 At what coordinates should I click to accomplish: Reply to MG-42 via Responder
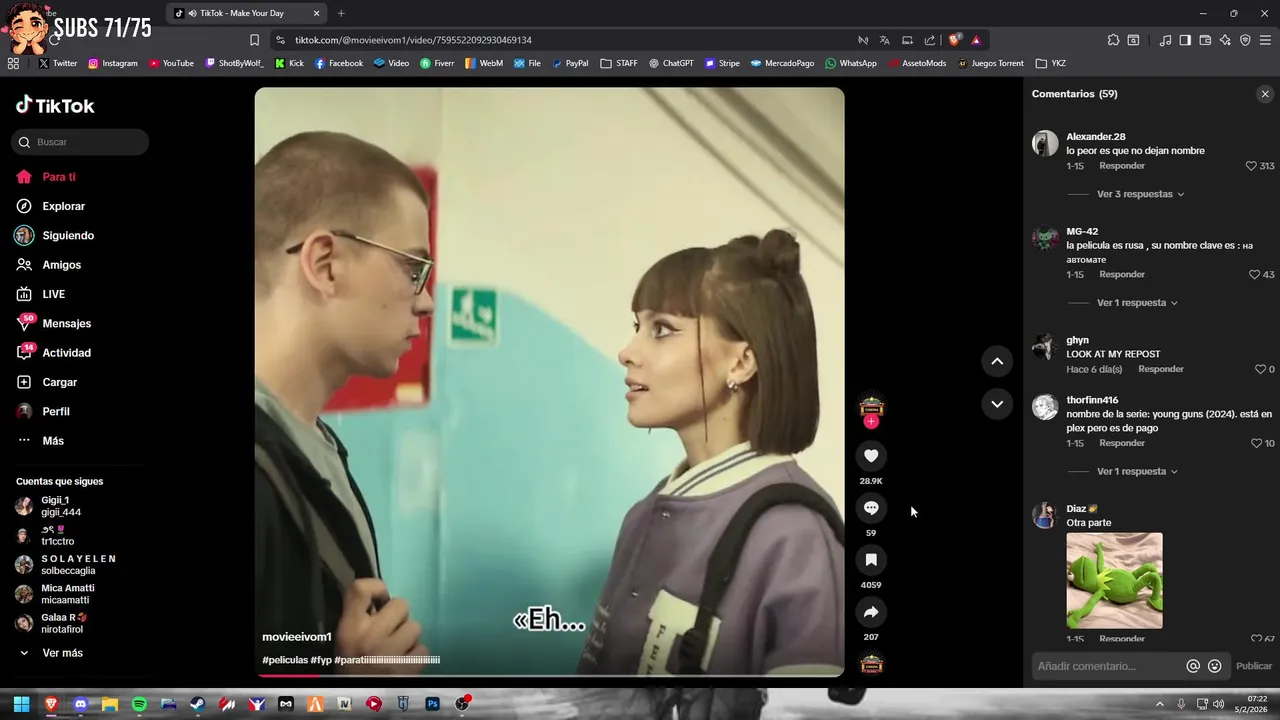(1122, 274)
